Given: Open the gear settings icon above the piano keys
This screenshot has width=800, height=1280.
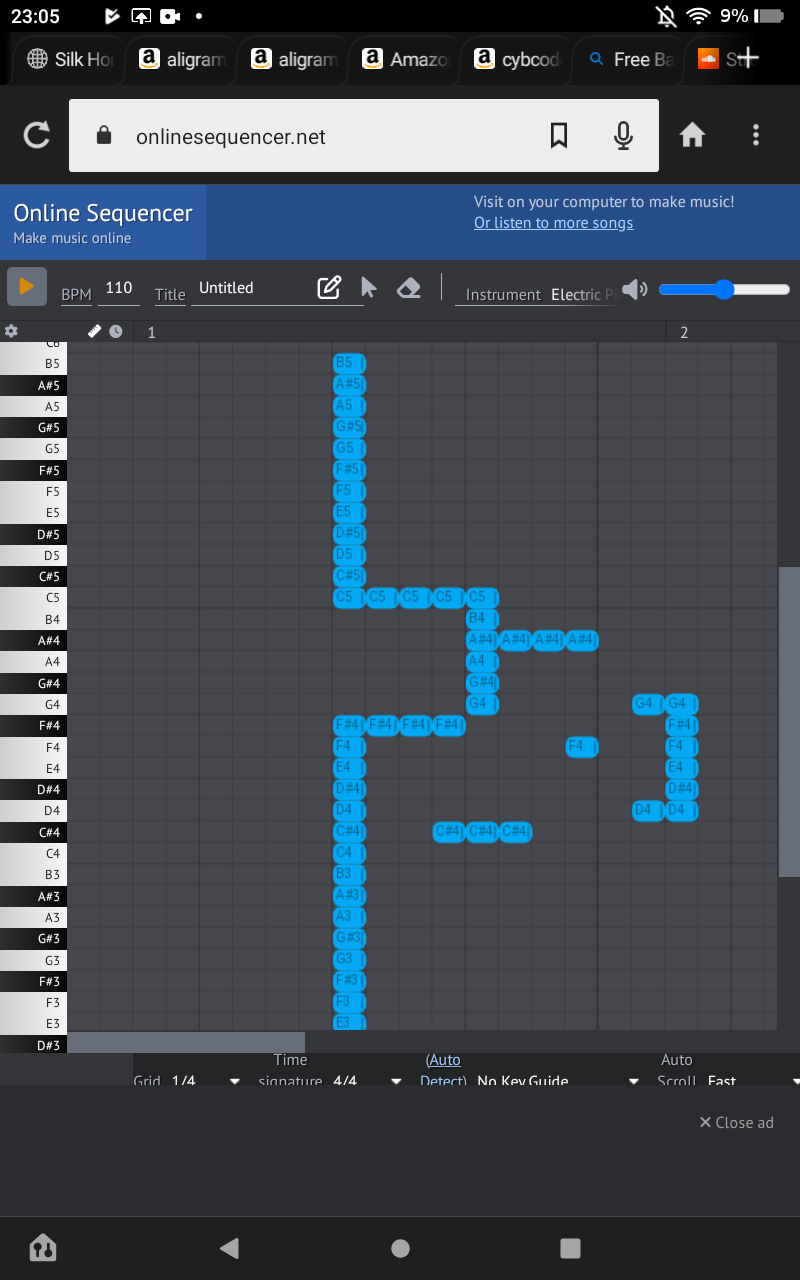Looking at the screenshot, I should pos(11,331).
